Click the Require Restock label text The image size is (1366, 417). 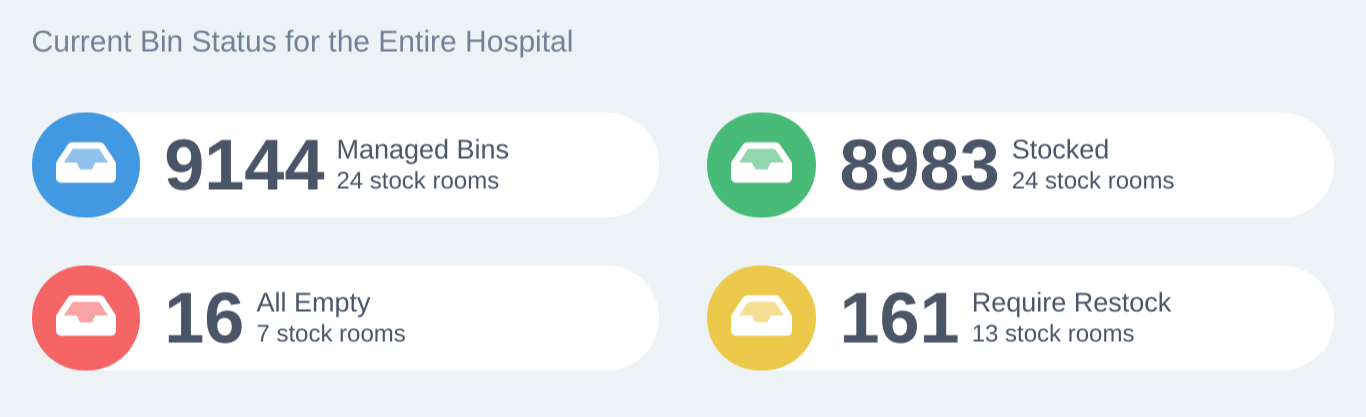tap(1071, 303)
